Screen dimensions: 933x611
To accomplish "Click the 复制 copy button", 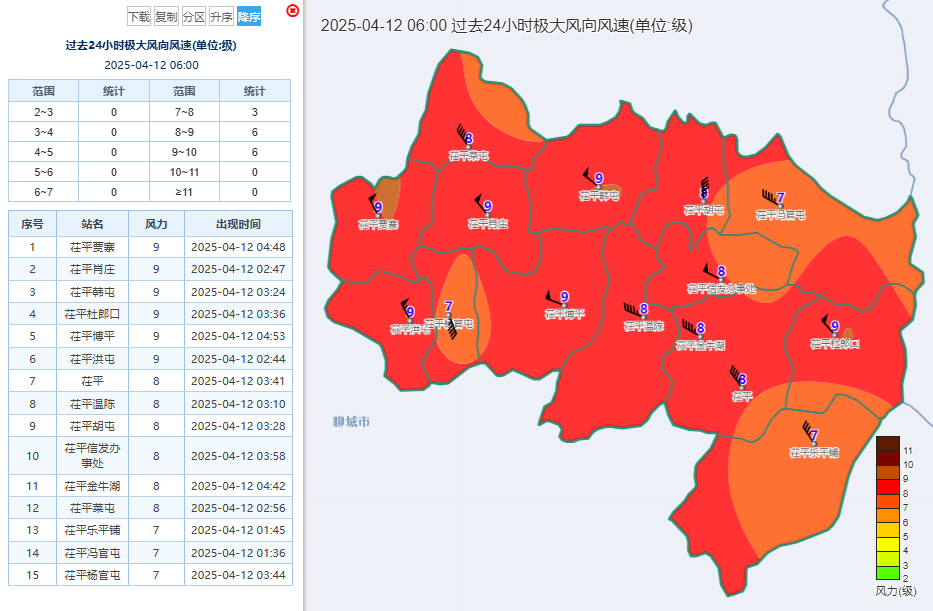I will pos(166,17).
